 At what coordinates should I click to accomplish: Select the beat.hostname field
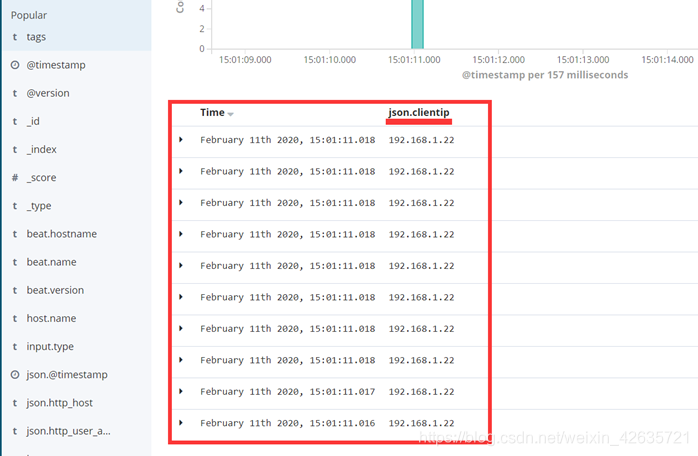click(61, 234)
